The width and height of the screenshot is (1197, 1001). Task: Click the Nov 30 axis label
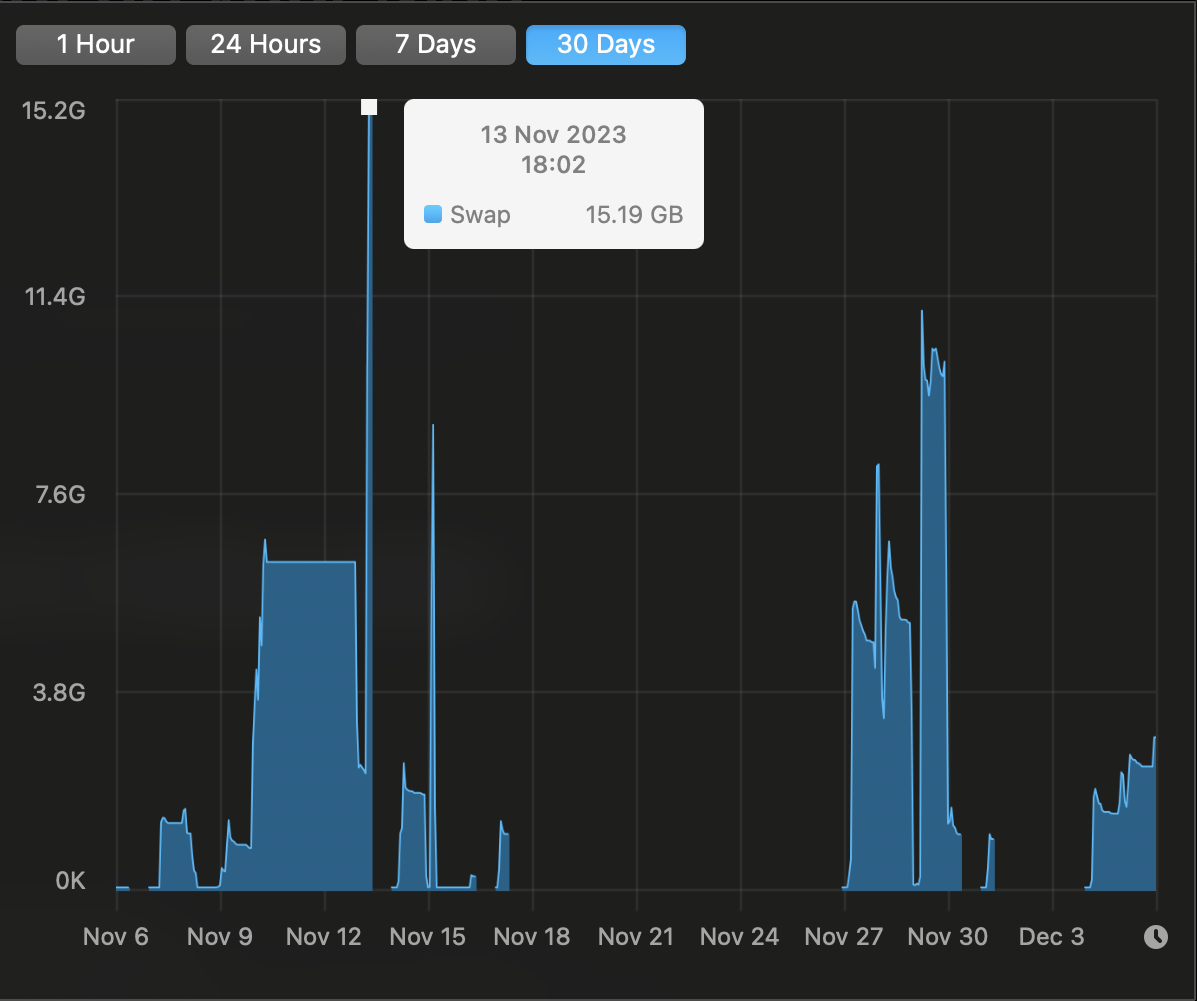947,936
